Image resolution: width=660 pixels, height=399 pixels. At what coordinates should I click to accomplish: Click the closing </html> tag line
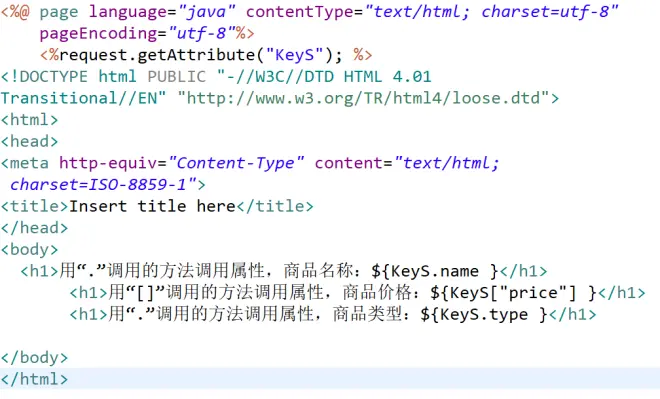pyautogui.click(x=330, y=379)
